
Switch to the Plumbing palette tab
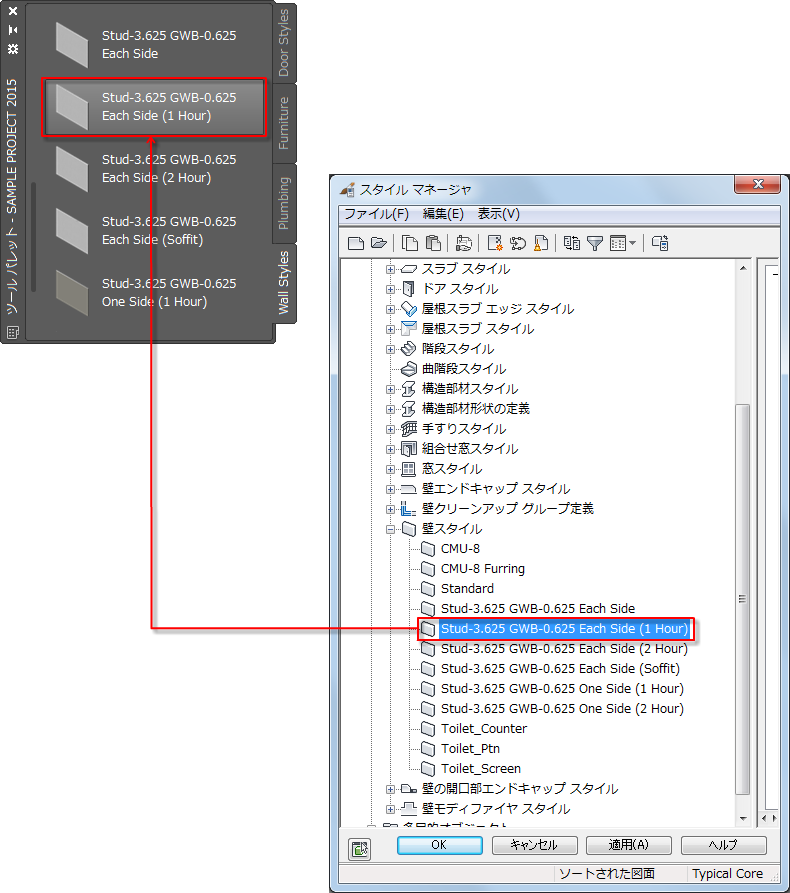coord(284,203)
